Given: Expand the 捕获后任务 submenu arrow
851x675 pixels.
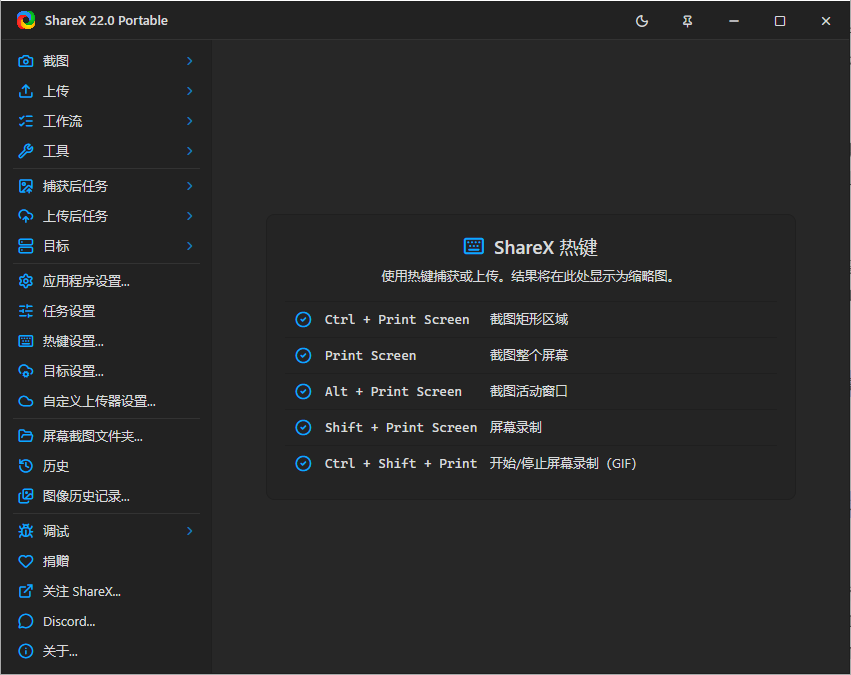Looking at the screenshot, I should pyautogui.click(x=189, y=186).
